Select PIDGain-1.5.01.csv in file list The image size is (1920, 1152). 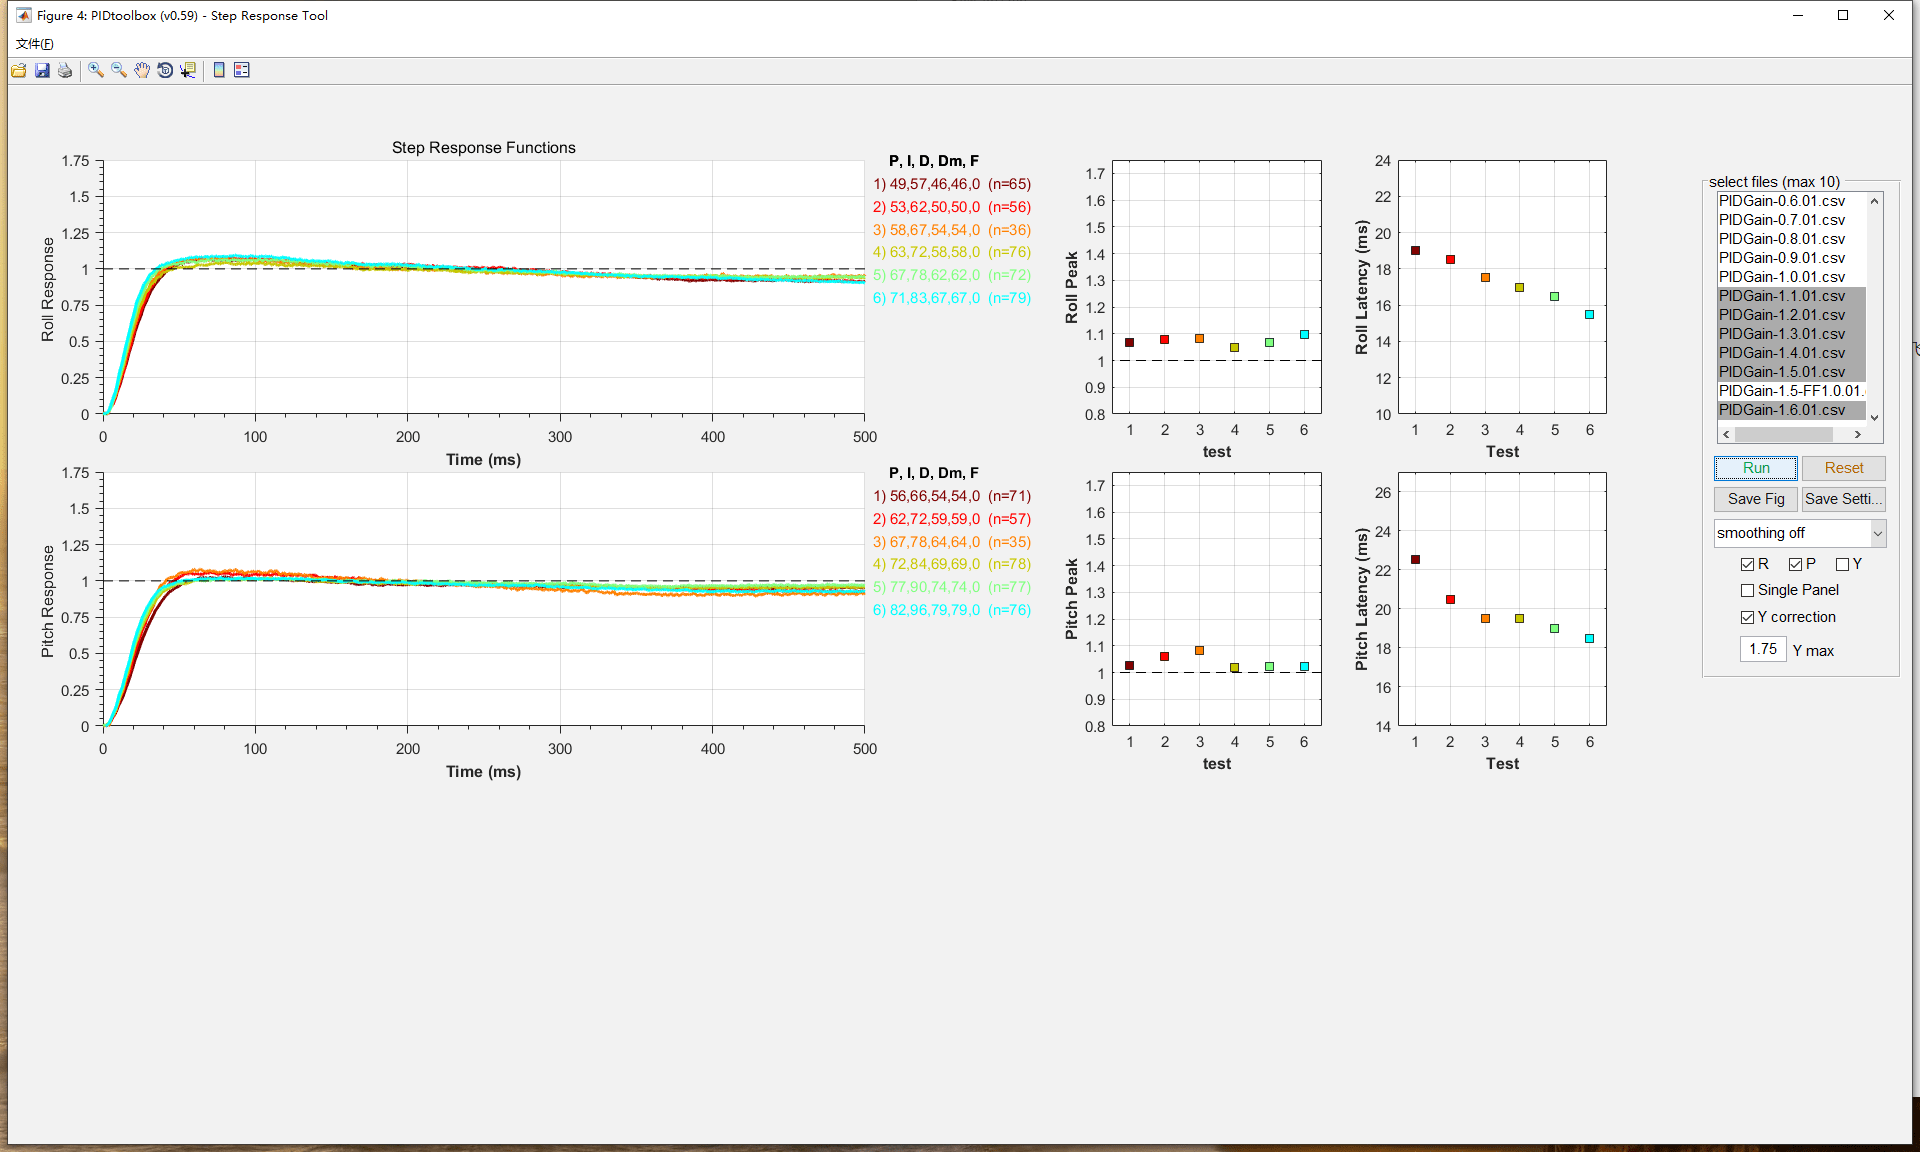(1791, 372)
